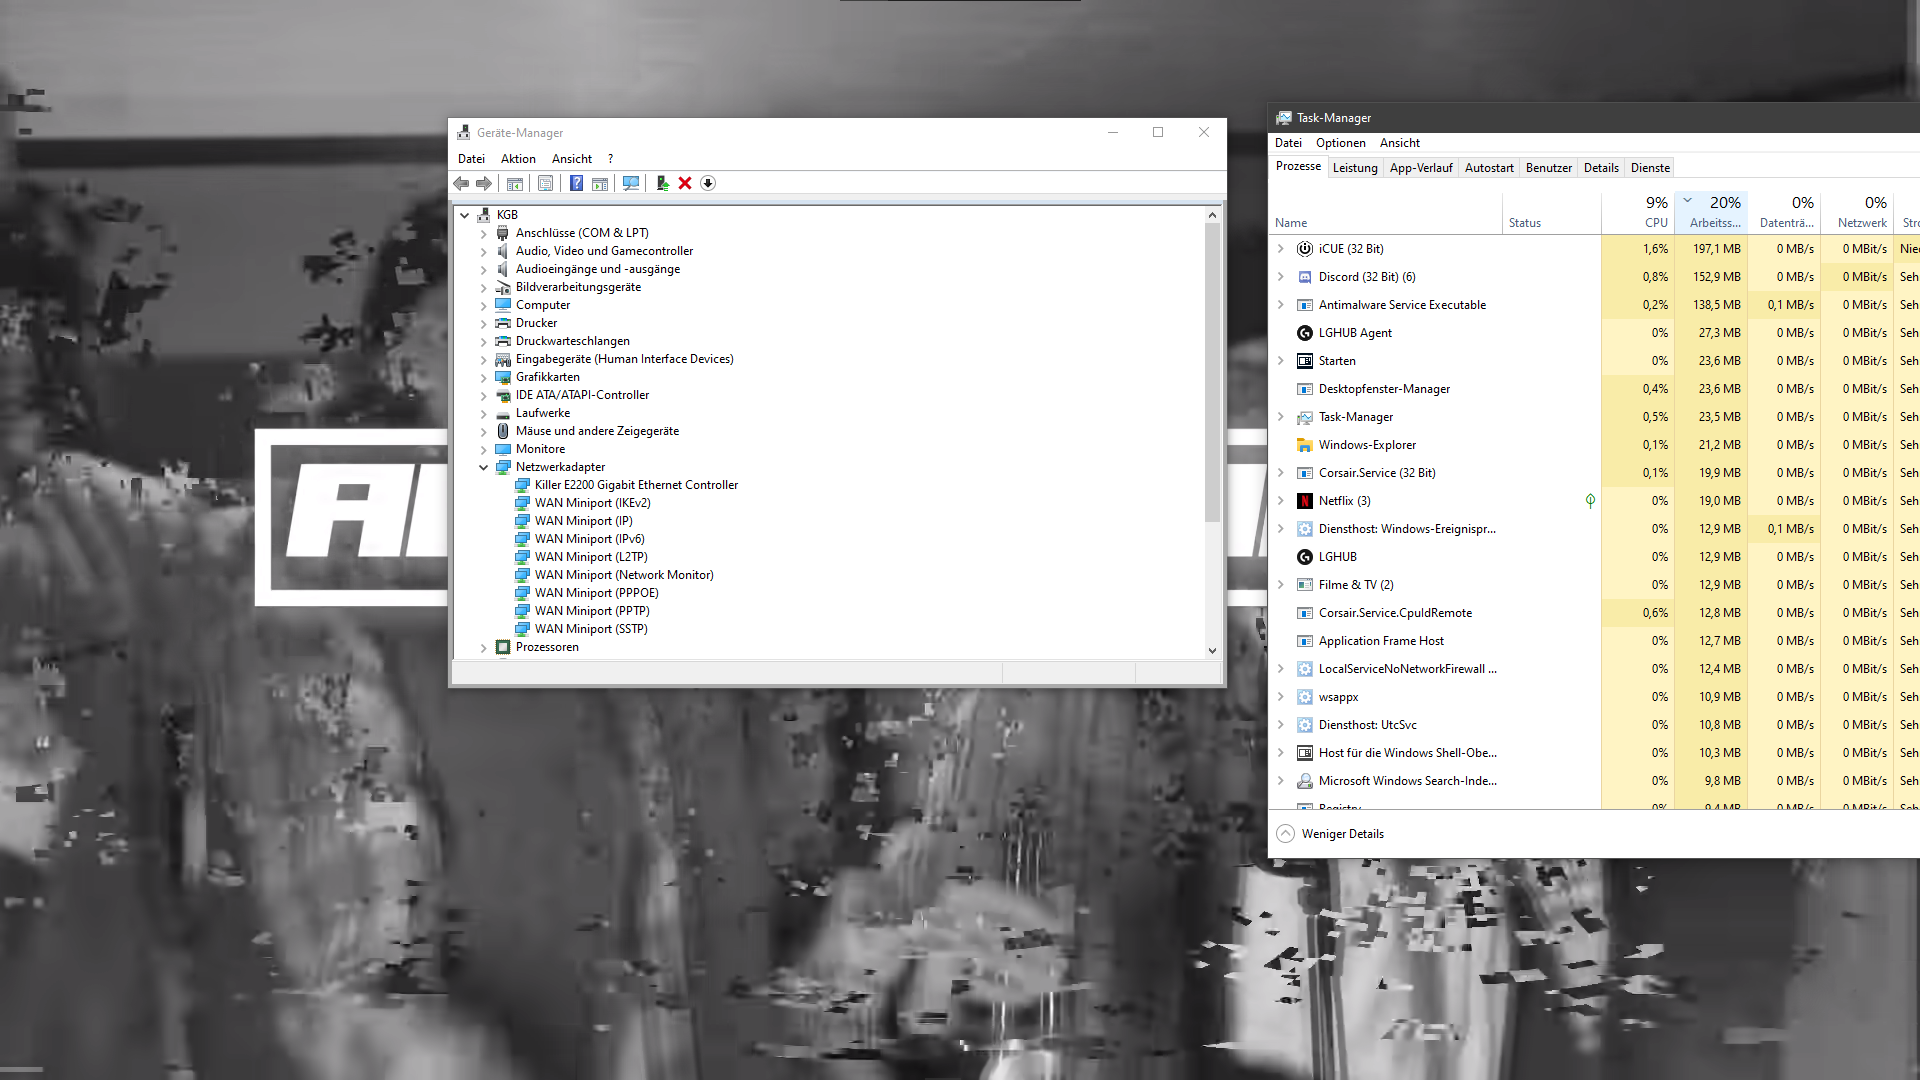
Task: Click the update driver icon with green arrow
Action: [662, 184]
